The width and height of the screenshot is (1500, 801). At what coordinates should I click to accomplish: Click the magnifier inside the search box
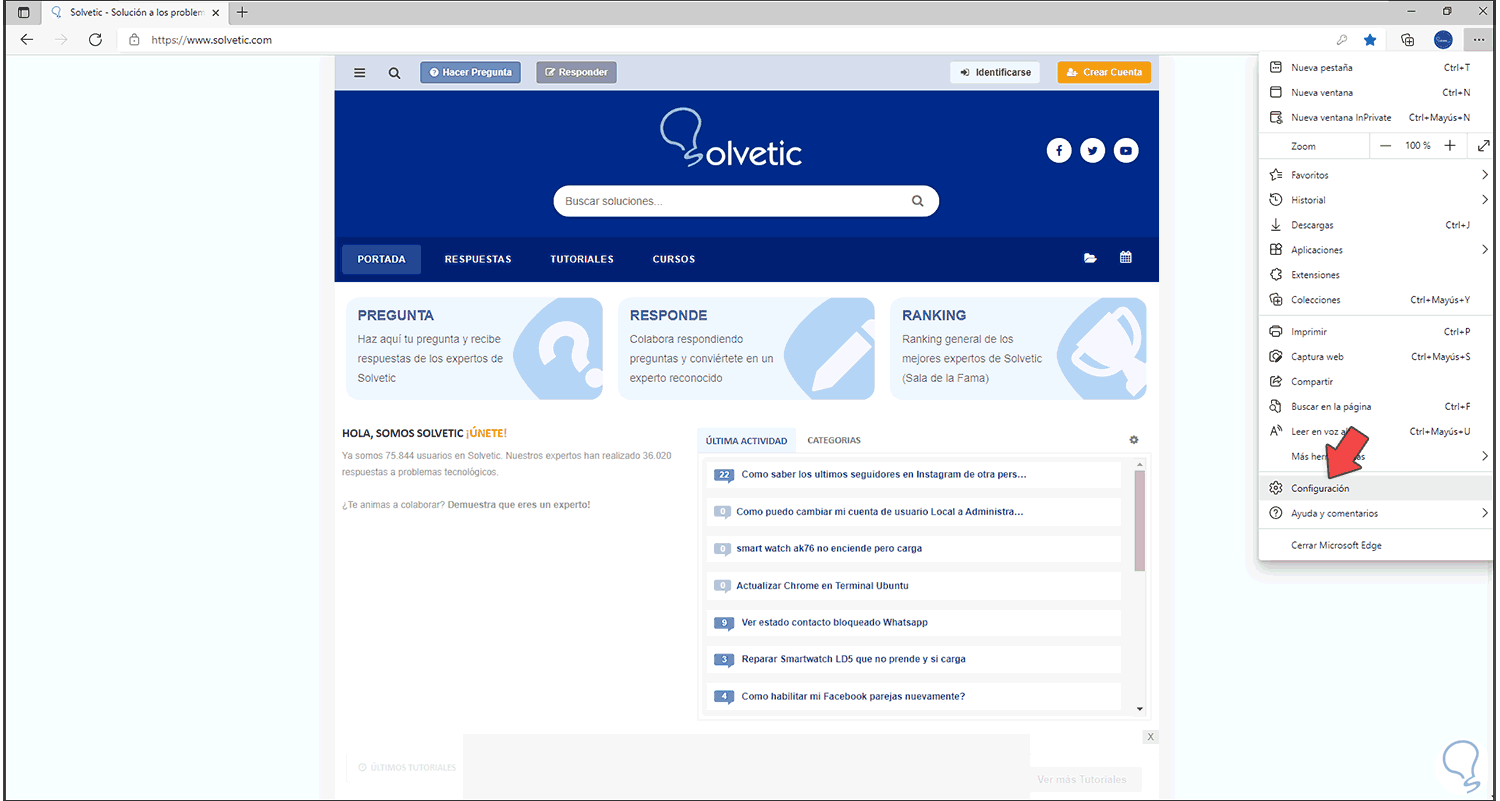(918, 201)
